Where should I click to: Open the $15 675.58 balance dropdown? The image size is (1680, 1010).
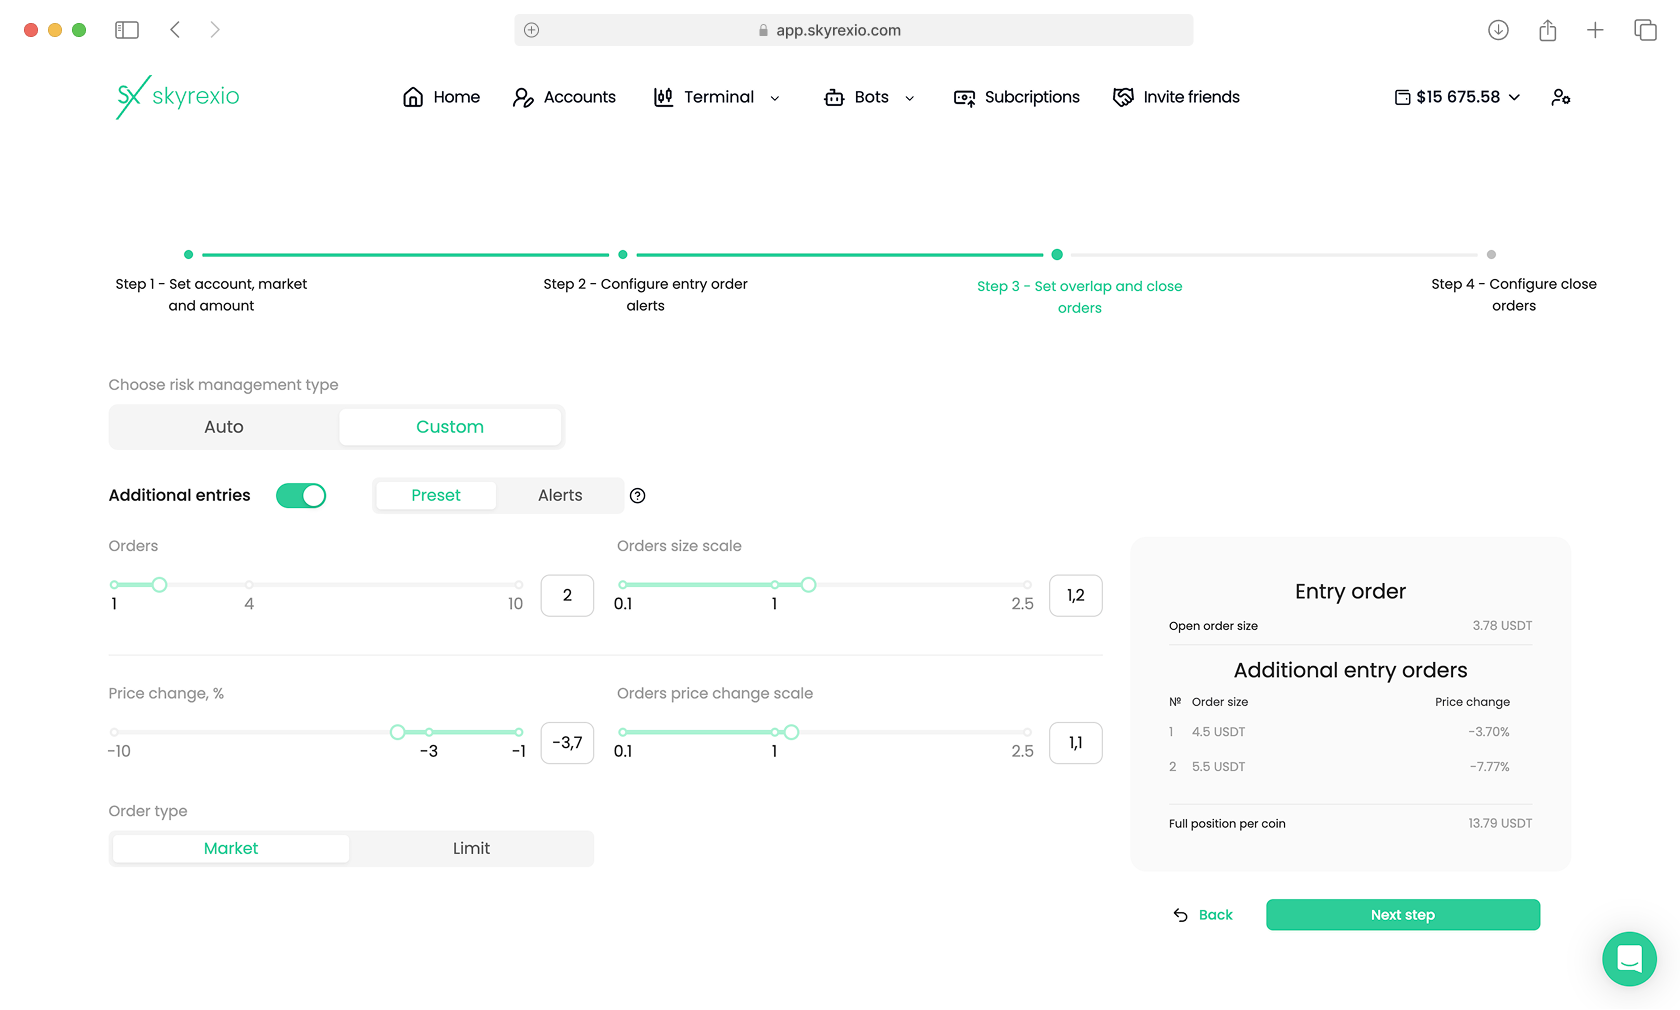point(1457,97)
